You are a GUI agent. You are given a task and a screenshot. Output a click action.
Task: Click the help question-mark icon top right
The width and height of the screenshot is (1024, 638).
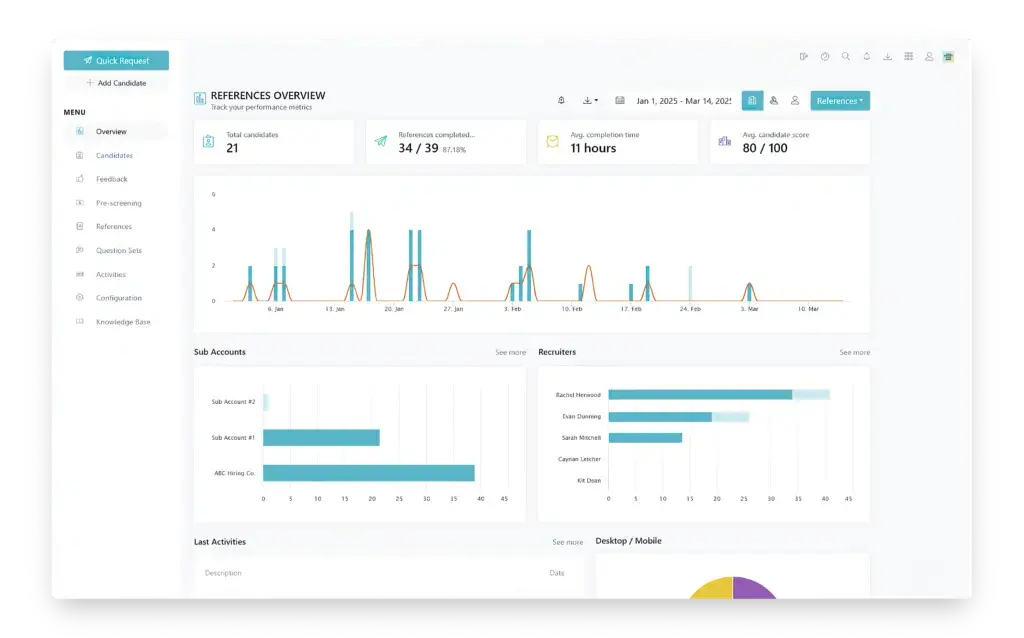(824, 57)
